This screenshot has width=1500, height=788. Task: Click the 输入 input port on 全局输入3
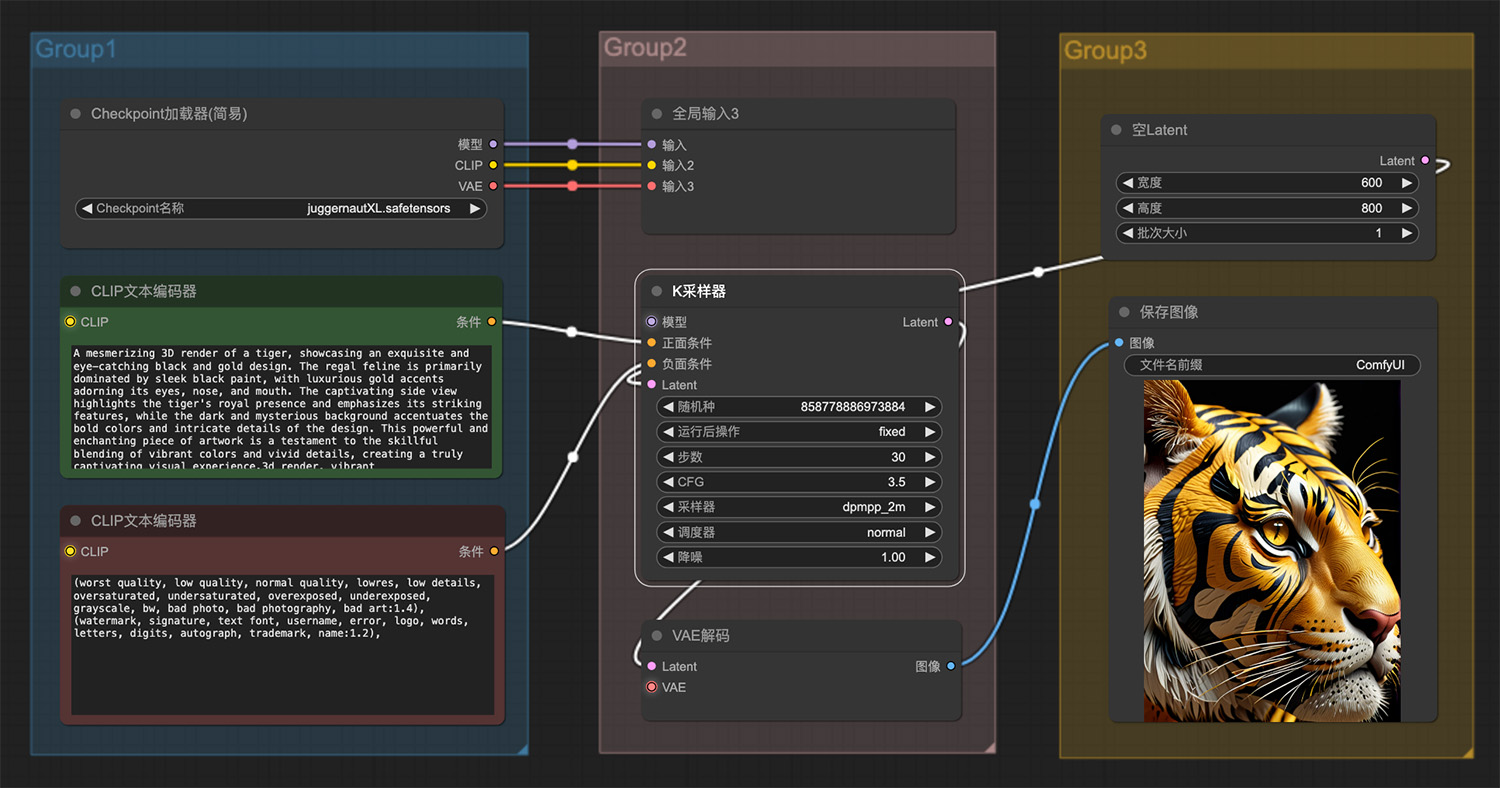(652, 144)
